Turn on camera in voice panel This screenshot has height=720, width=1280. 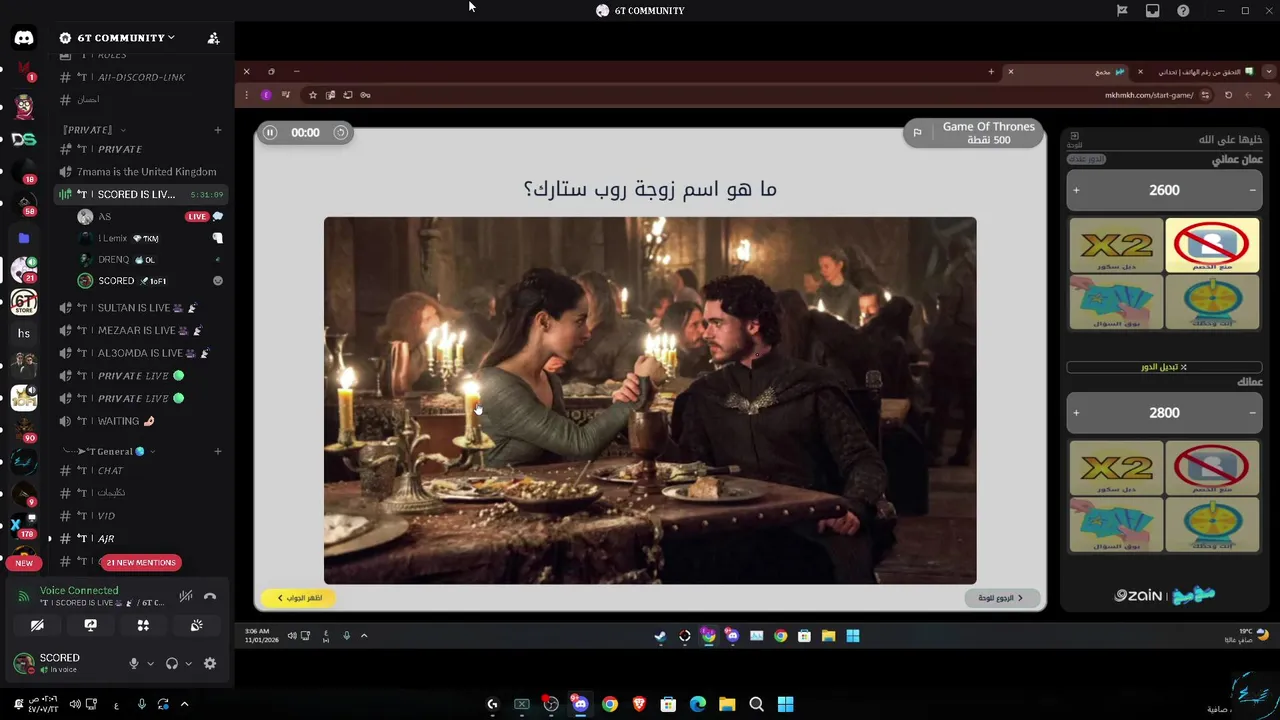click(x=37, y=625)
